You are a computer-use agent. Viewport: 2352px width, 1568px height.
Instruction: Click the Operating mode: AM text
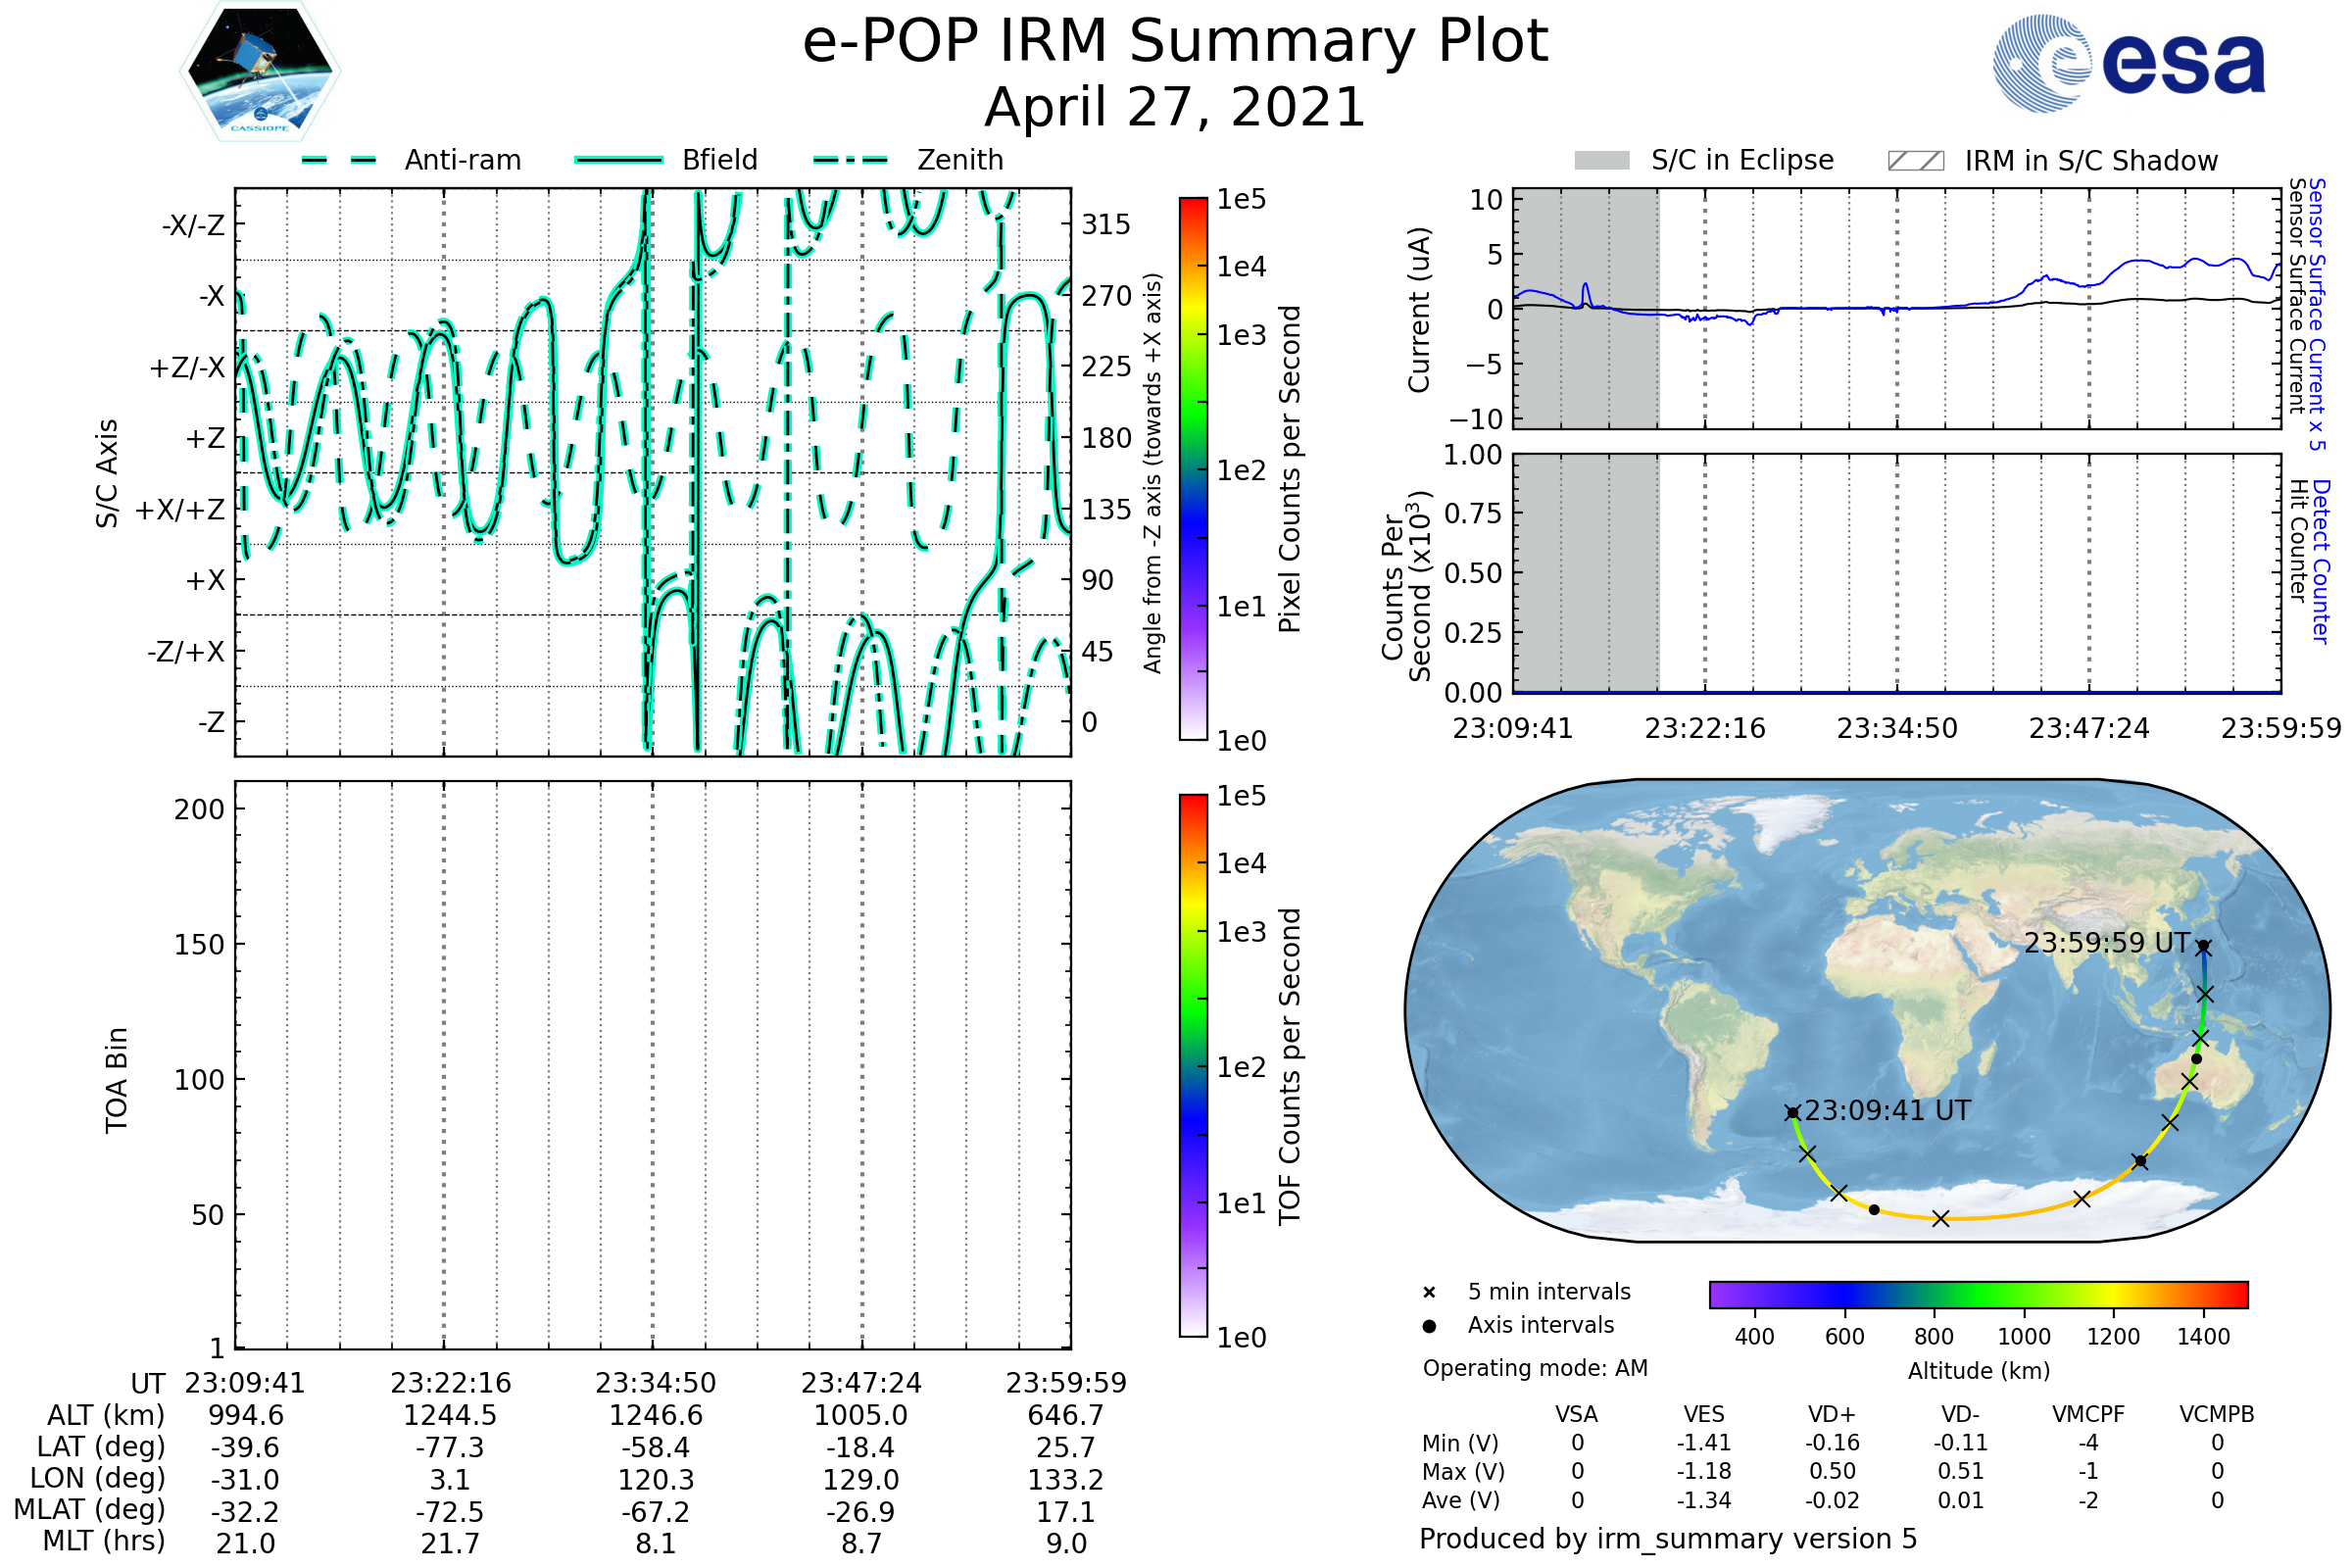coord(1535,1368)
